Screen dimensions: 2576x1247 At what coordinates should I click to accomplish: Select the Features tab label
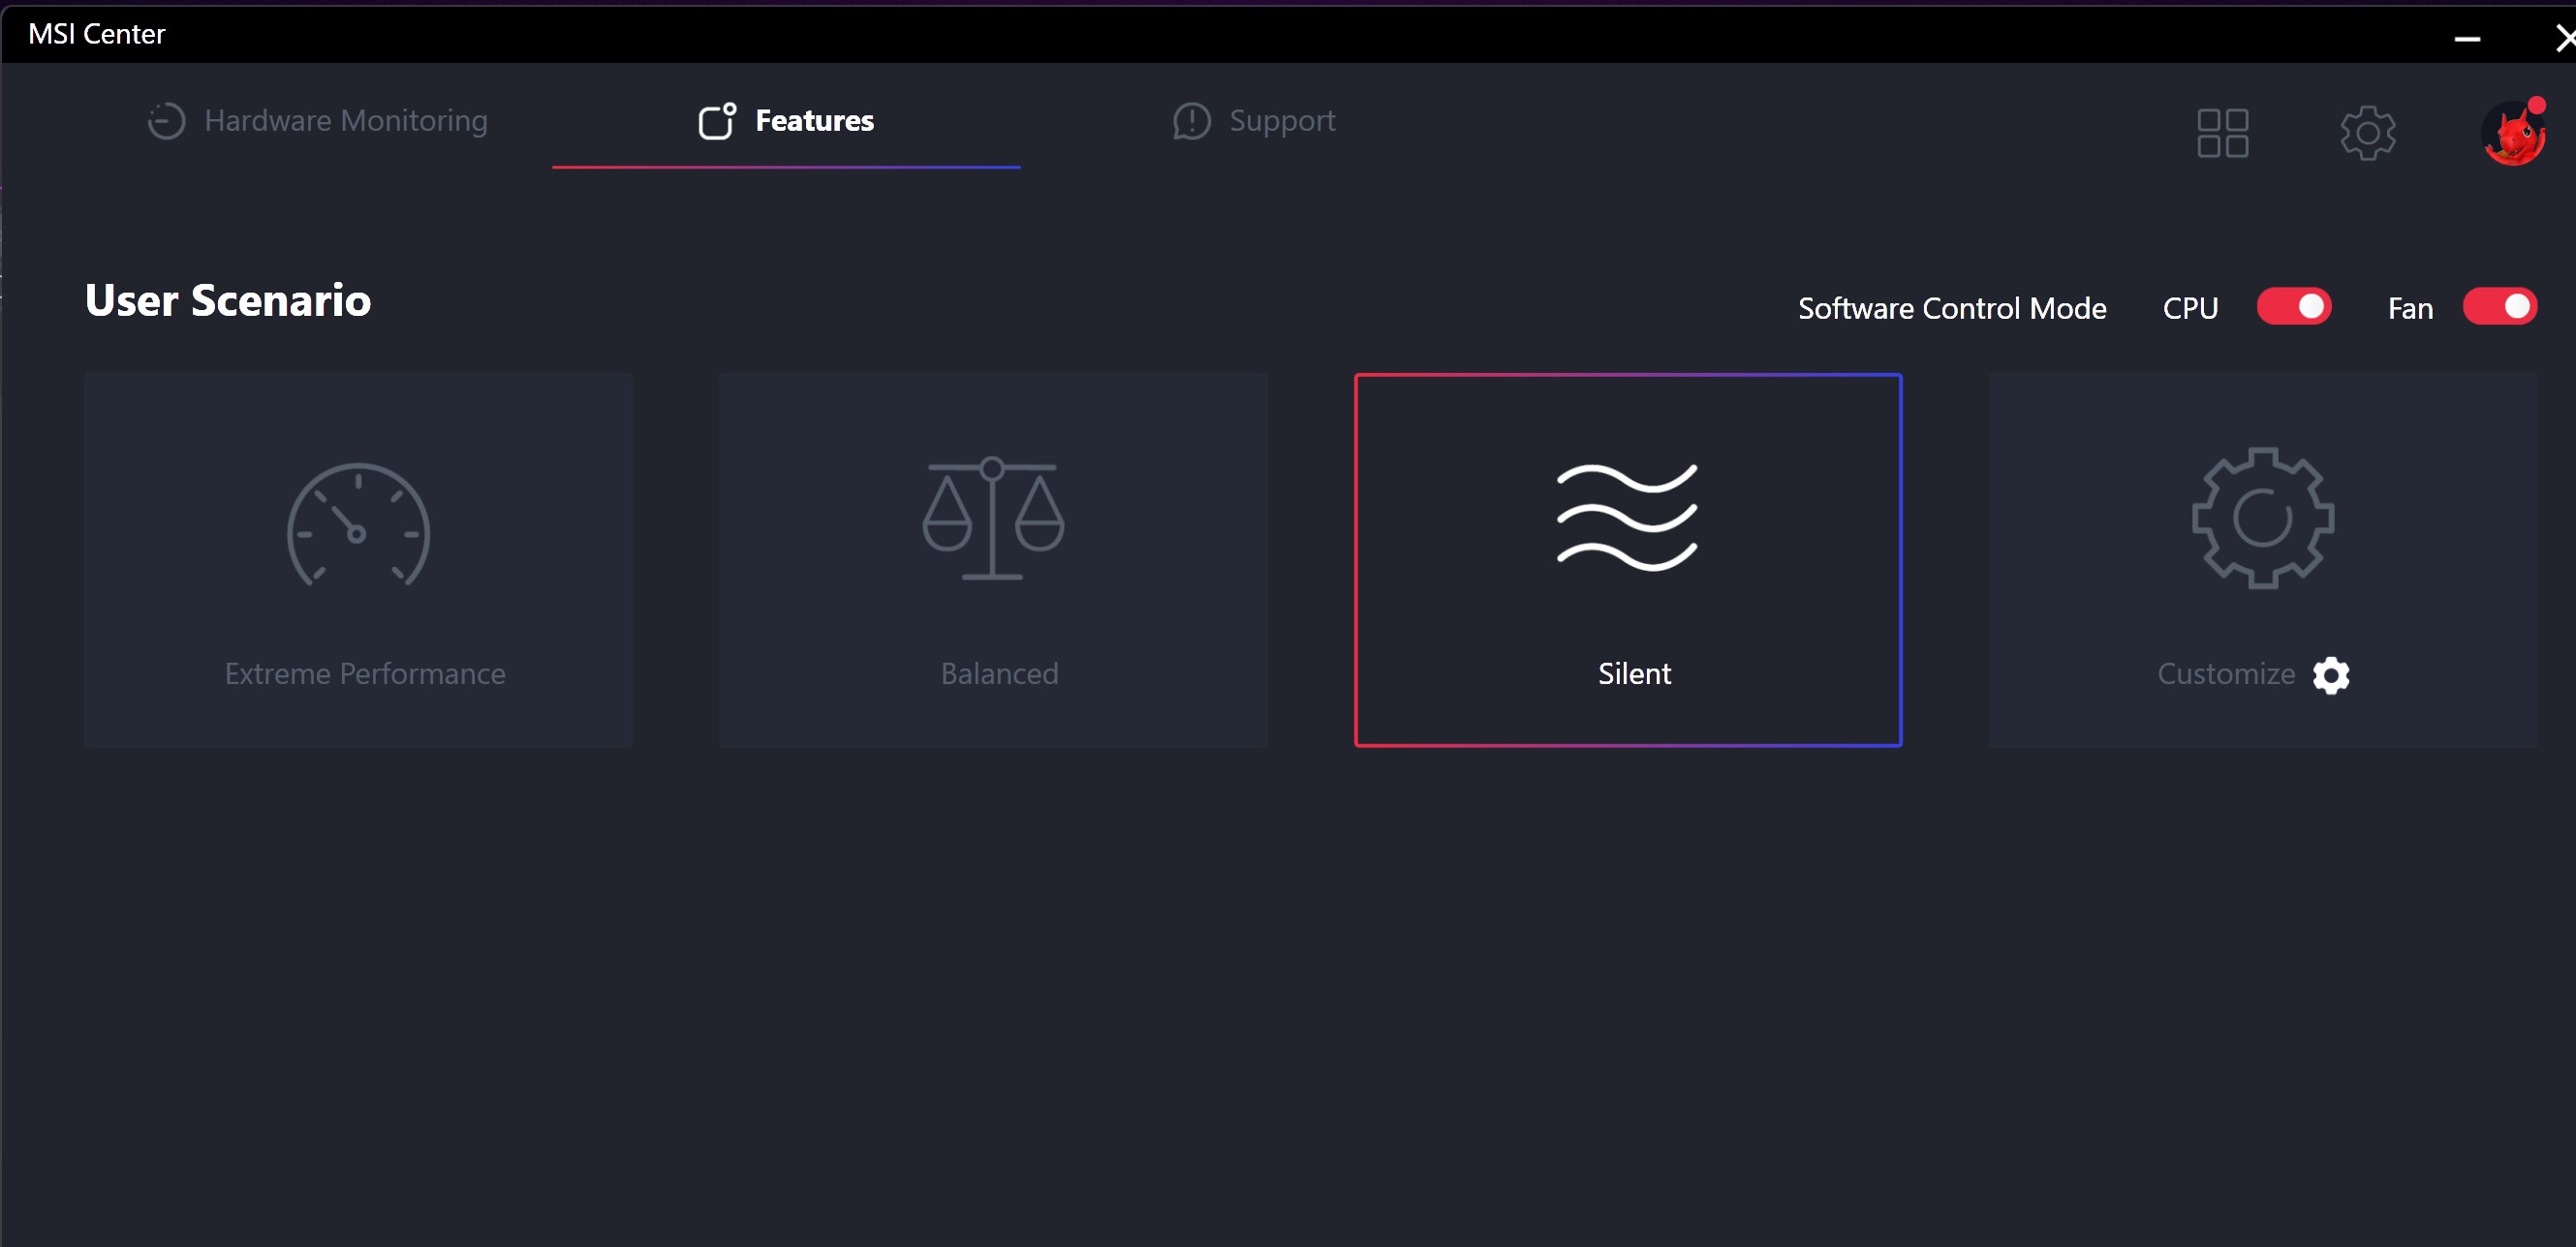pos(814,121)
